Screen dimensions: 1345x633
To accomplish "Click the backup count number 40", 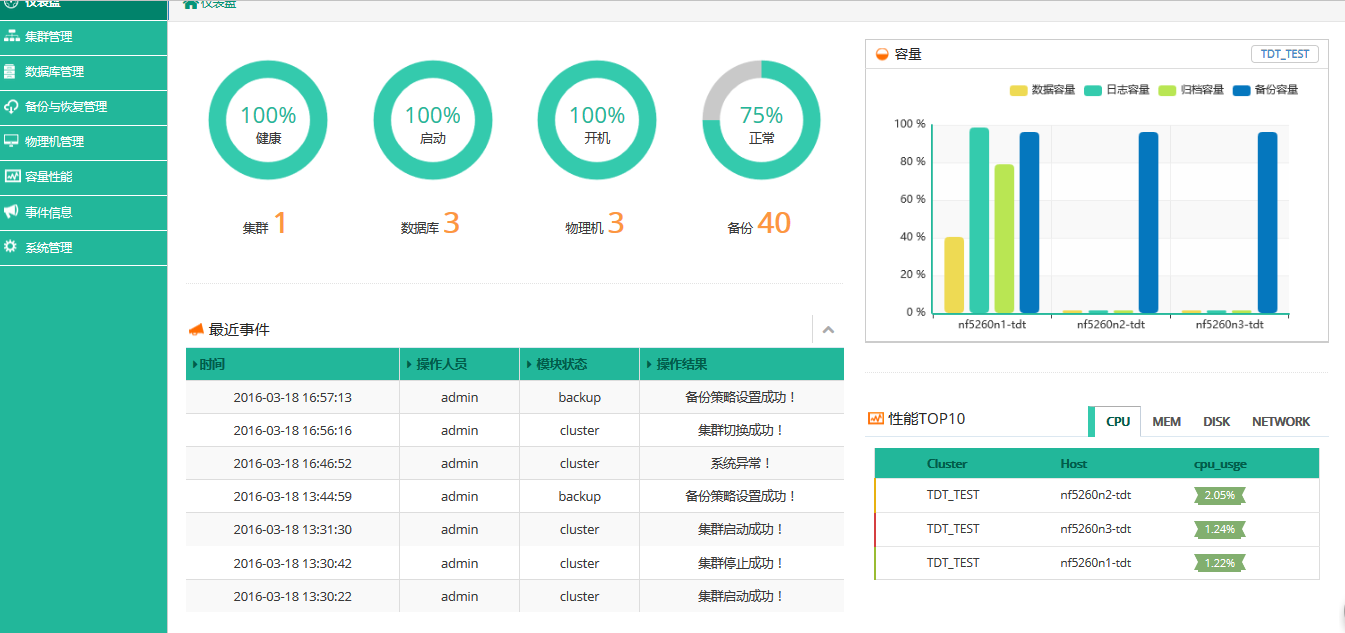I will (774, 223).
